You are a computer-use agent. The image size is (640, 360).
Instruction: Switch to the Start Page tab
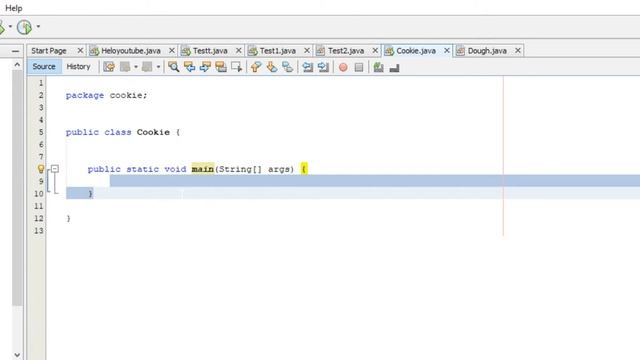[x=49, y=51]
